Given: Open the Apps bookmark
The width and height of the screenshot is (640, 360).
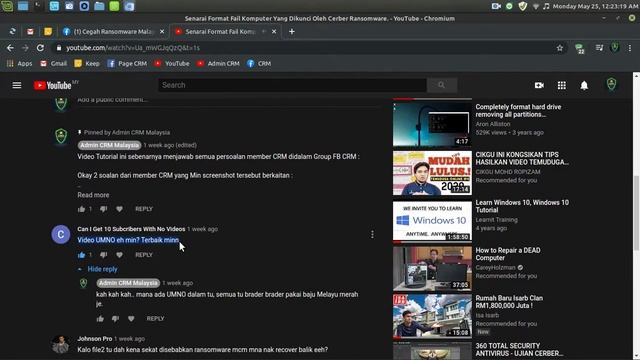Looking at the screenshot, I should point(19,63).
